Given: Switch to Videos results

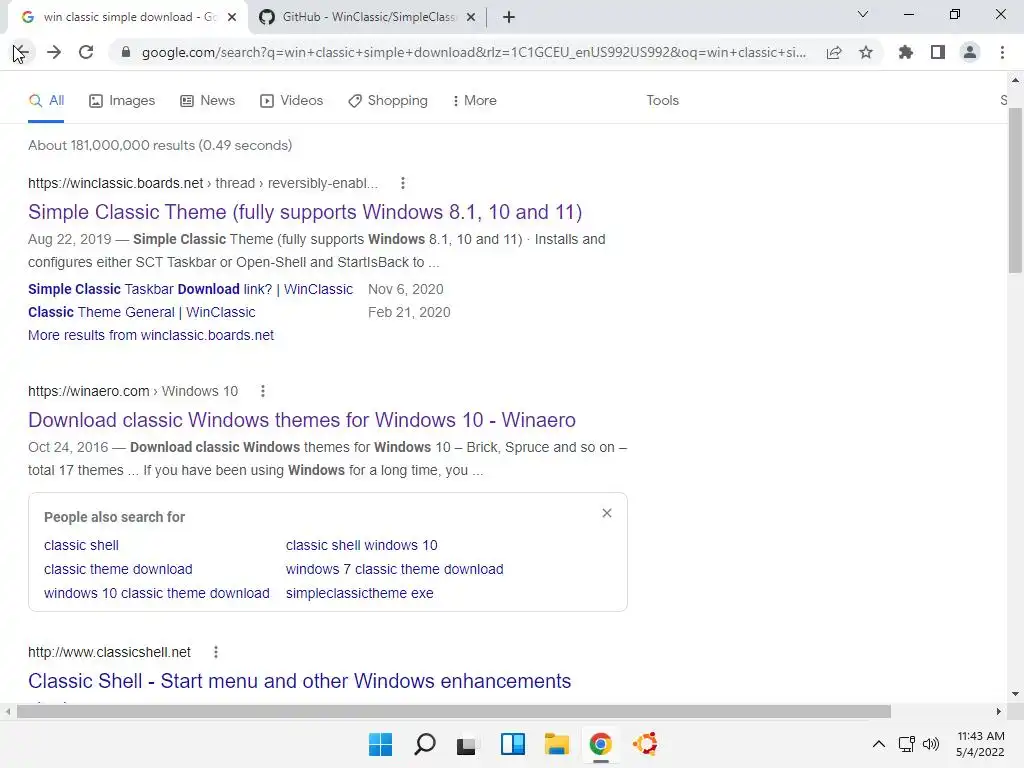Looking at the screenshot, I should click(x=292, y=101).
